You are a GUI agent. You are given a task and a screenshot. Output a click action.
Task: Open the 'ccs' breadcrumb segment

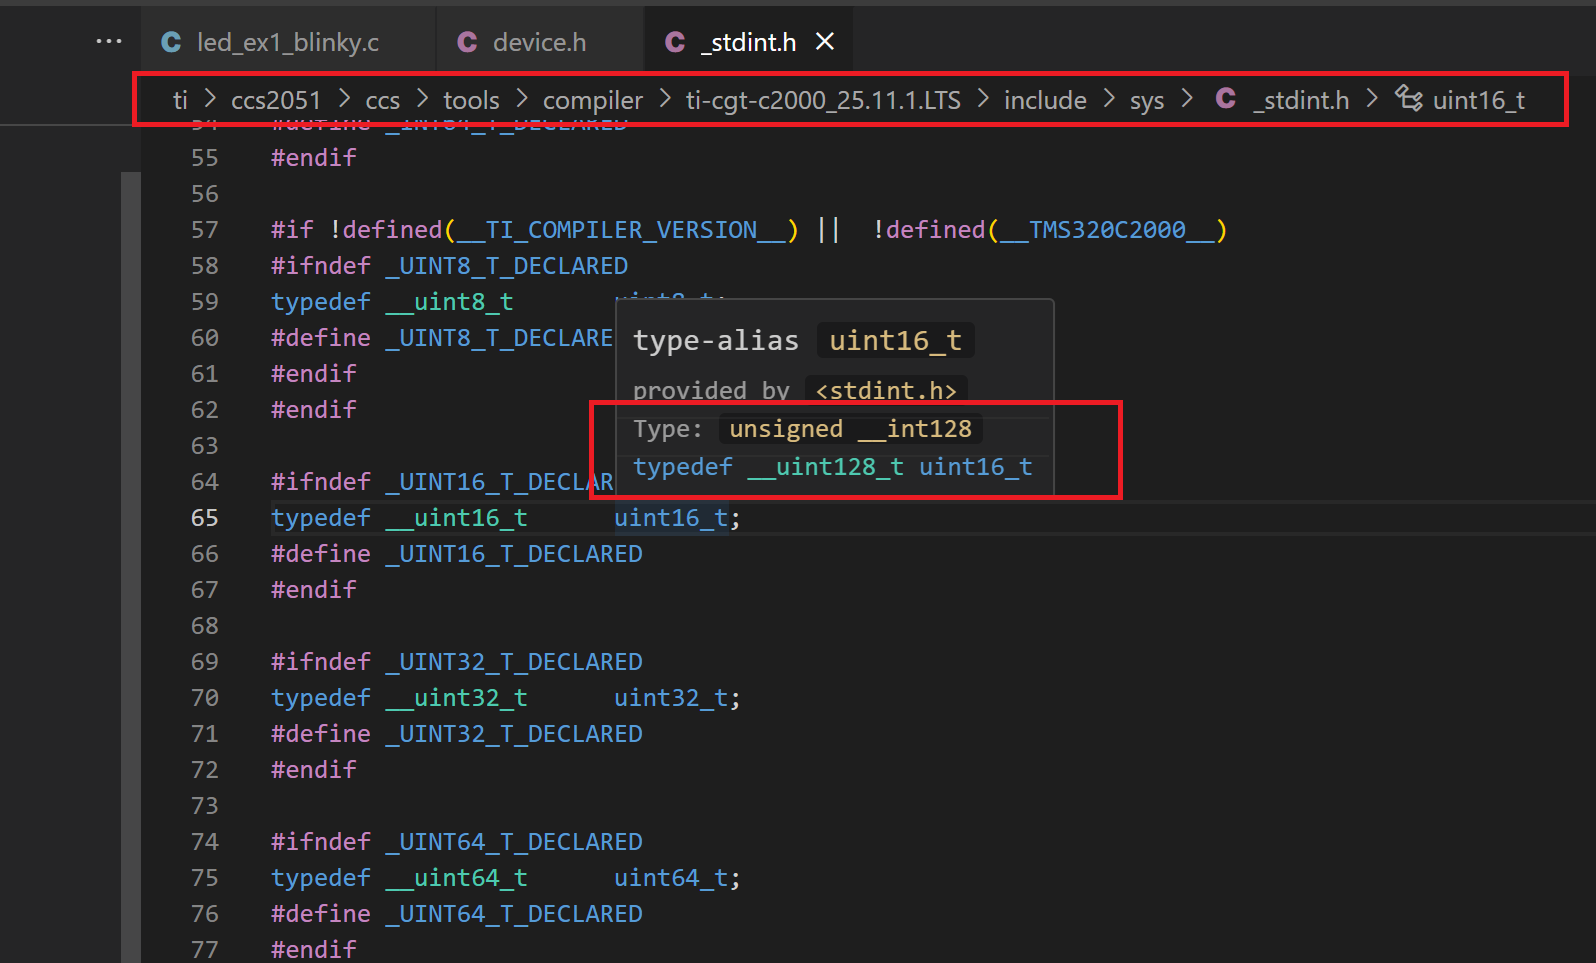[x=382, y=101]
